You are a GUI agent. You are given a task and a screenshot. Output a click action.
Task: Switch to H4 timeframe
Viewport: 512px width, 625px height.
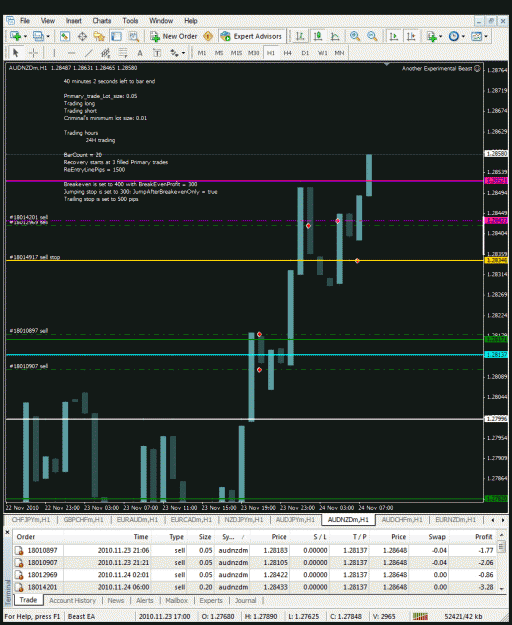(x=288, y=53)
